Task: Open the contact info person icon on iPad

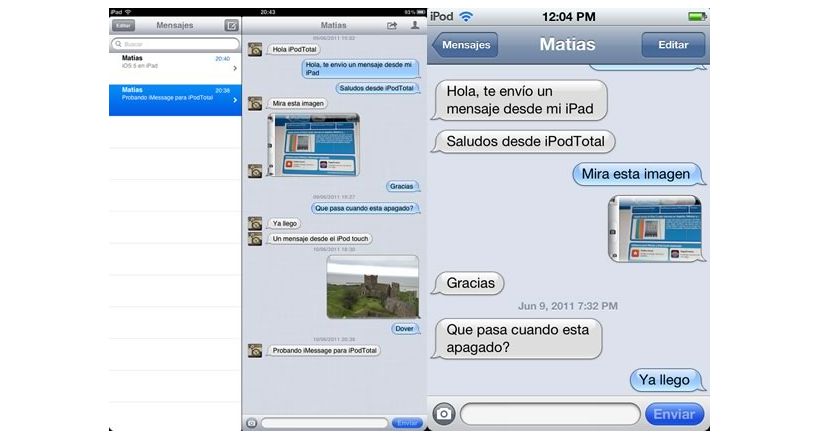Action: [x=415, y=25]
